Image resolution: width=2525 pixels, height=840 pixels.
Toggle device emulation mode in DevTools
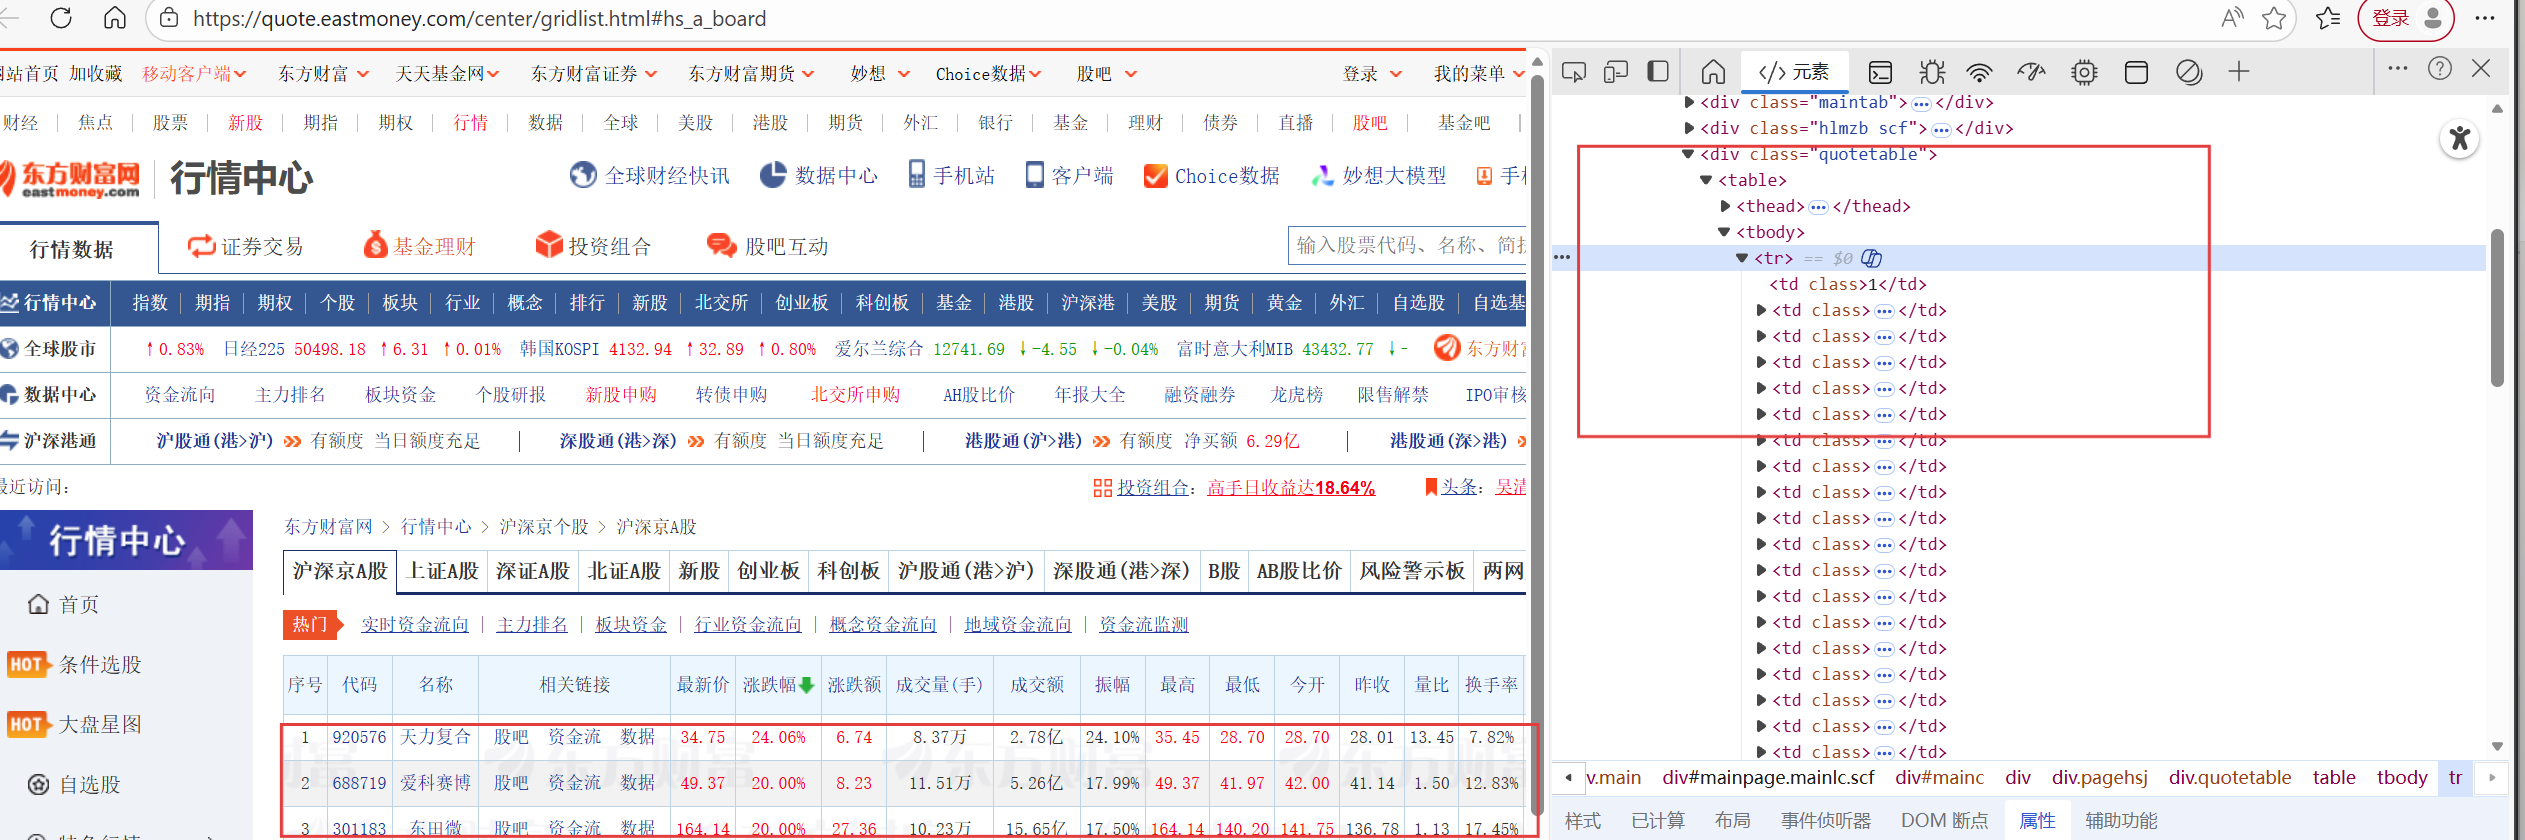tap(1615, 72)
